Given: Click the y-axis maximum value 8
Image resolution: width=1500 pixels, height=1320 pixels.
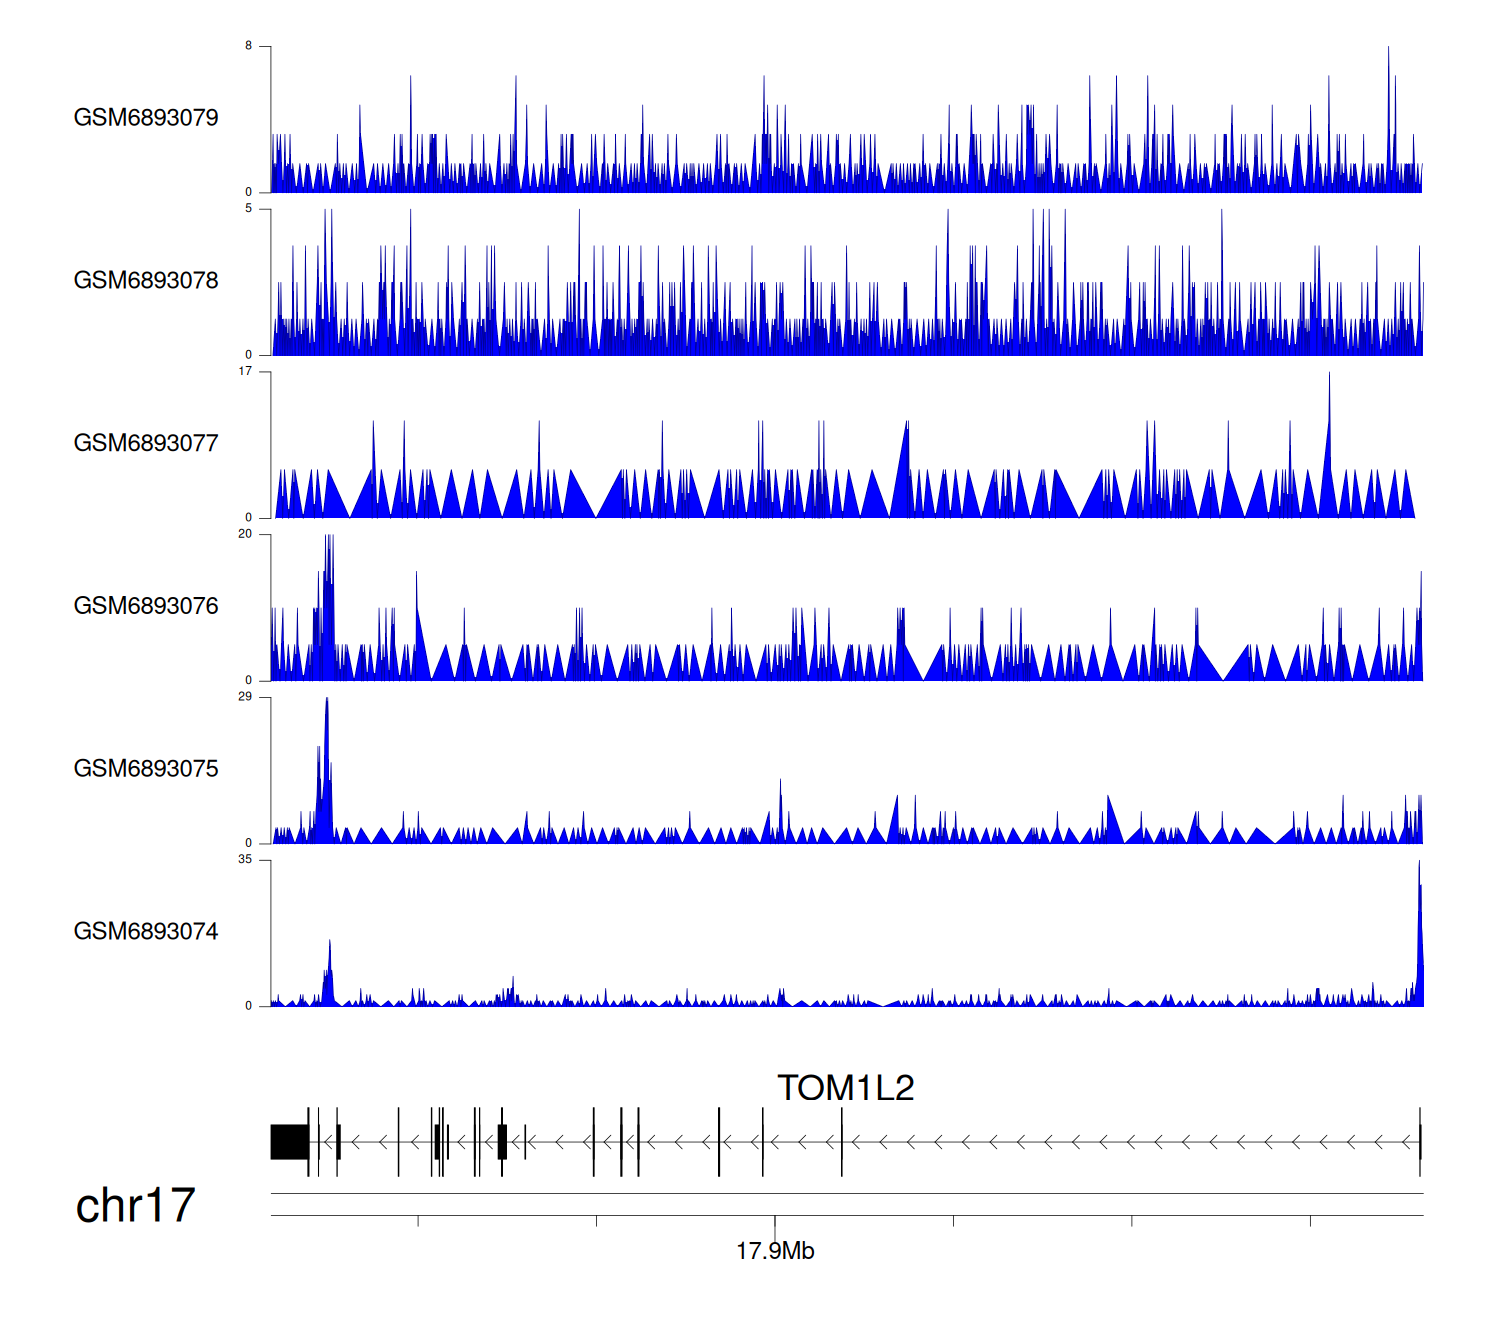Looking at the screenshot, I should [x=249, y=46].
